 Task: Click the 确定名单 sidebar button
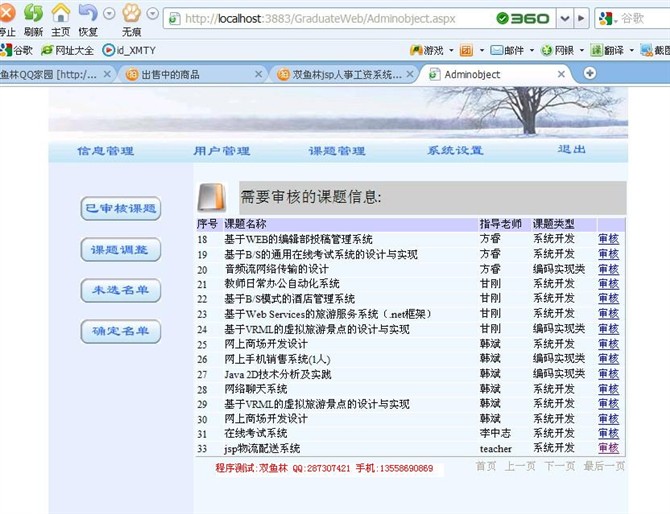(x=121, y=331)
